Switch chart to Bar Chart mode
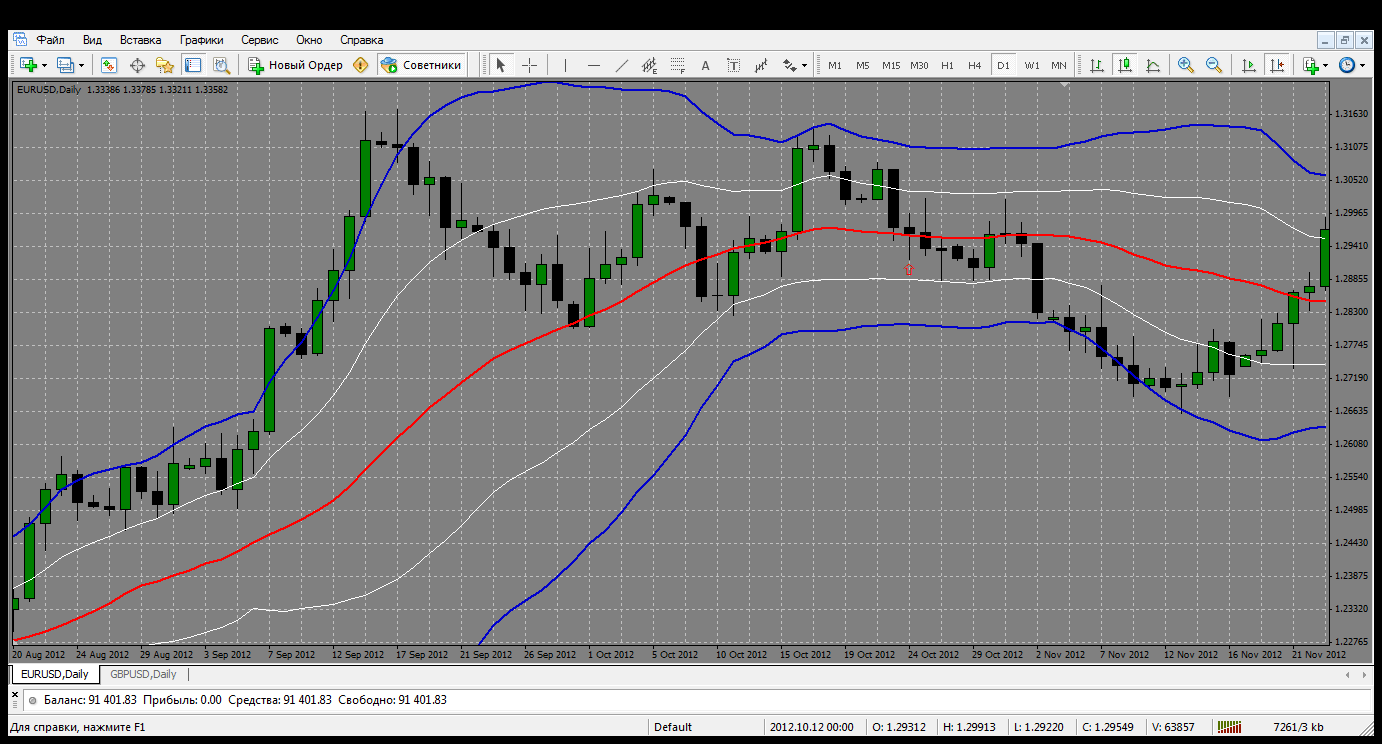The height and width of the screenshot is (744, 1382). tap(1097, 65)
